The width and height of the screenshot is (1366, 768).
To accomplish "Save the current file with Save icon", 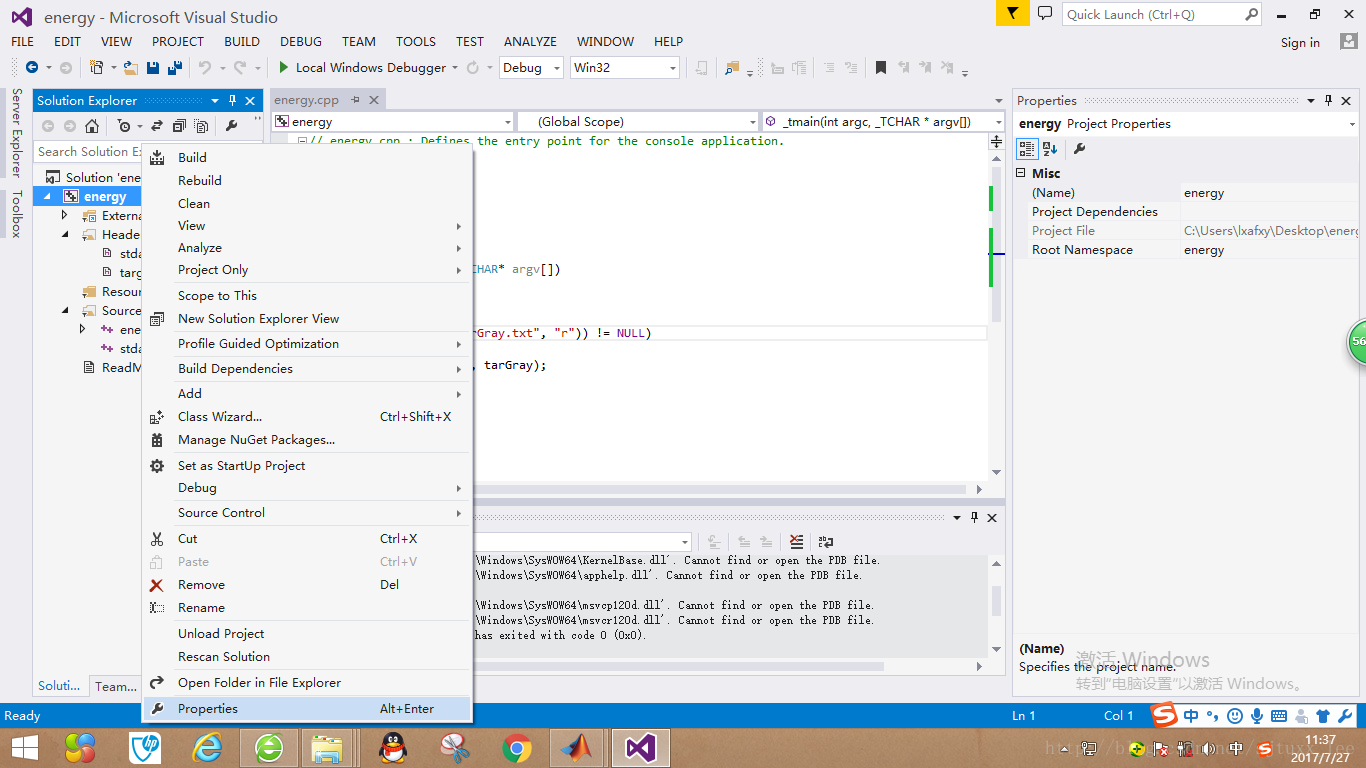I will tap(153, 67).
